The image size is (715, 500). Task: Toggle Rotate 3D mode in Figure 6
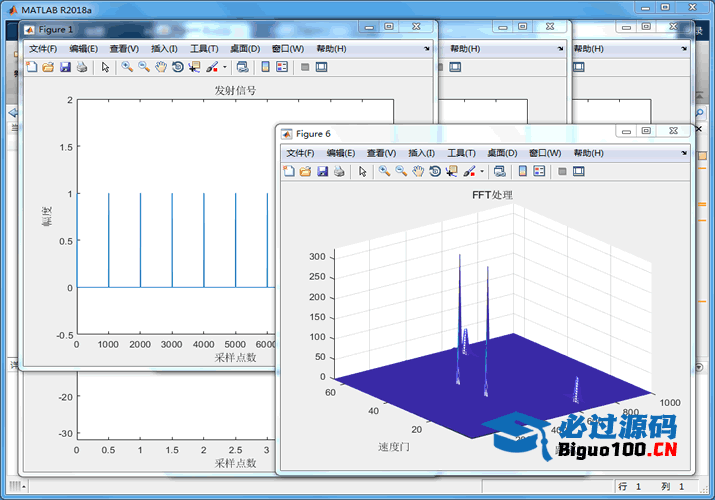[x=434, y=172]
